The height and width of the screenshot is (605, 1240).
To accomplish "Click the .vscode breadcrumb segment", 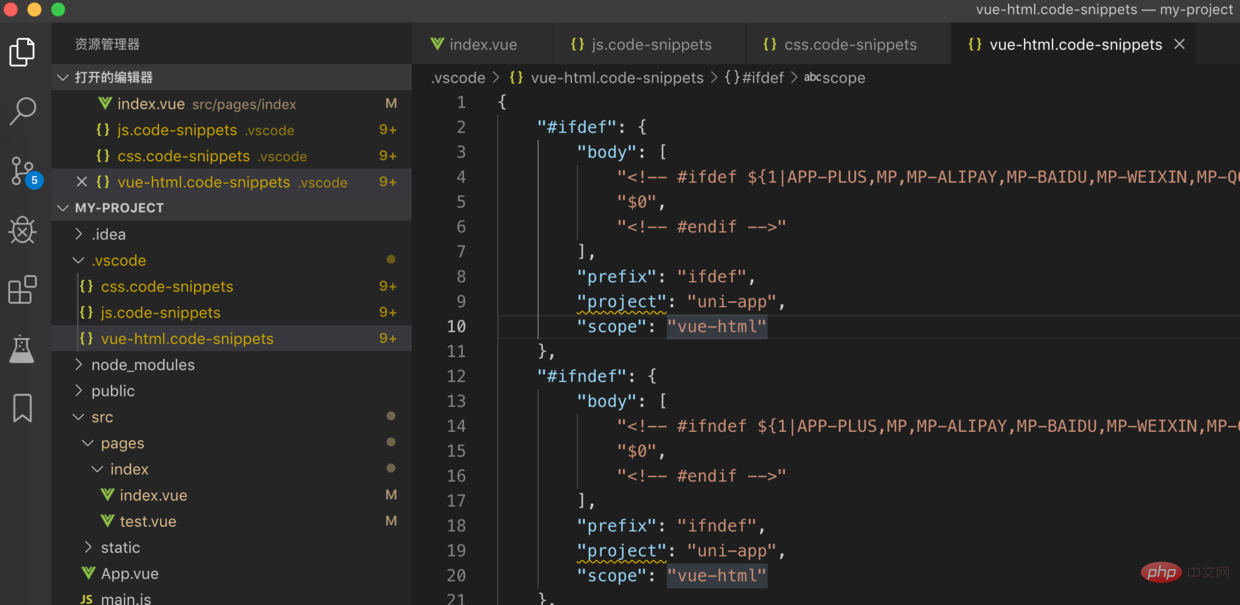I will (x=458, y=78).
